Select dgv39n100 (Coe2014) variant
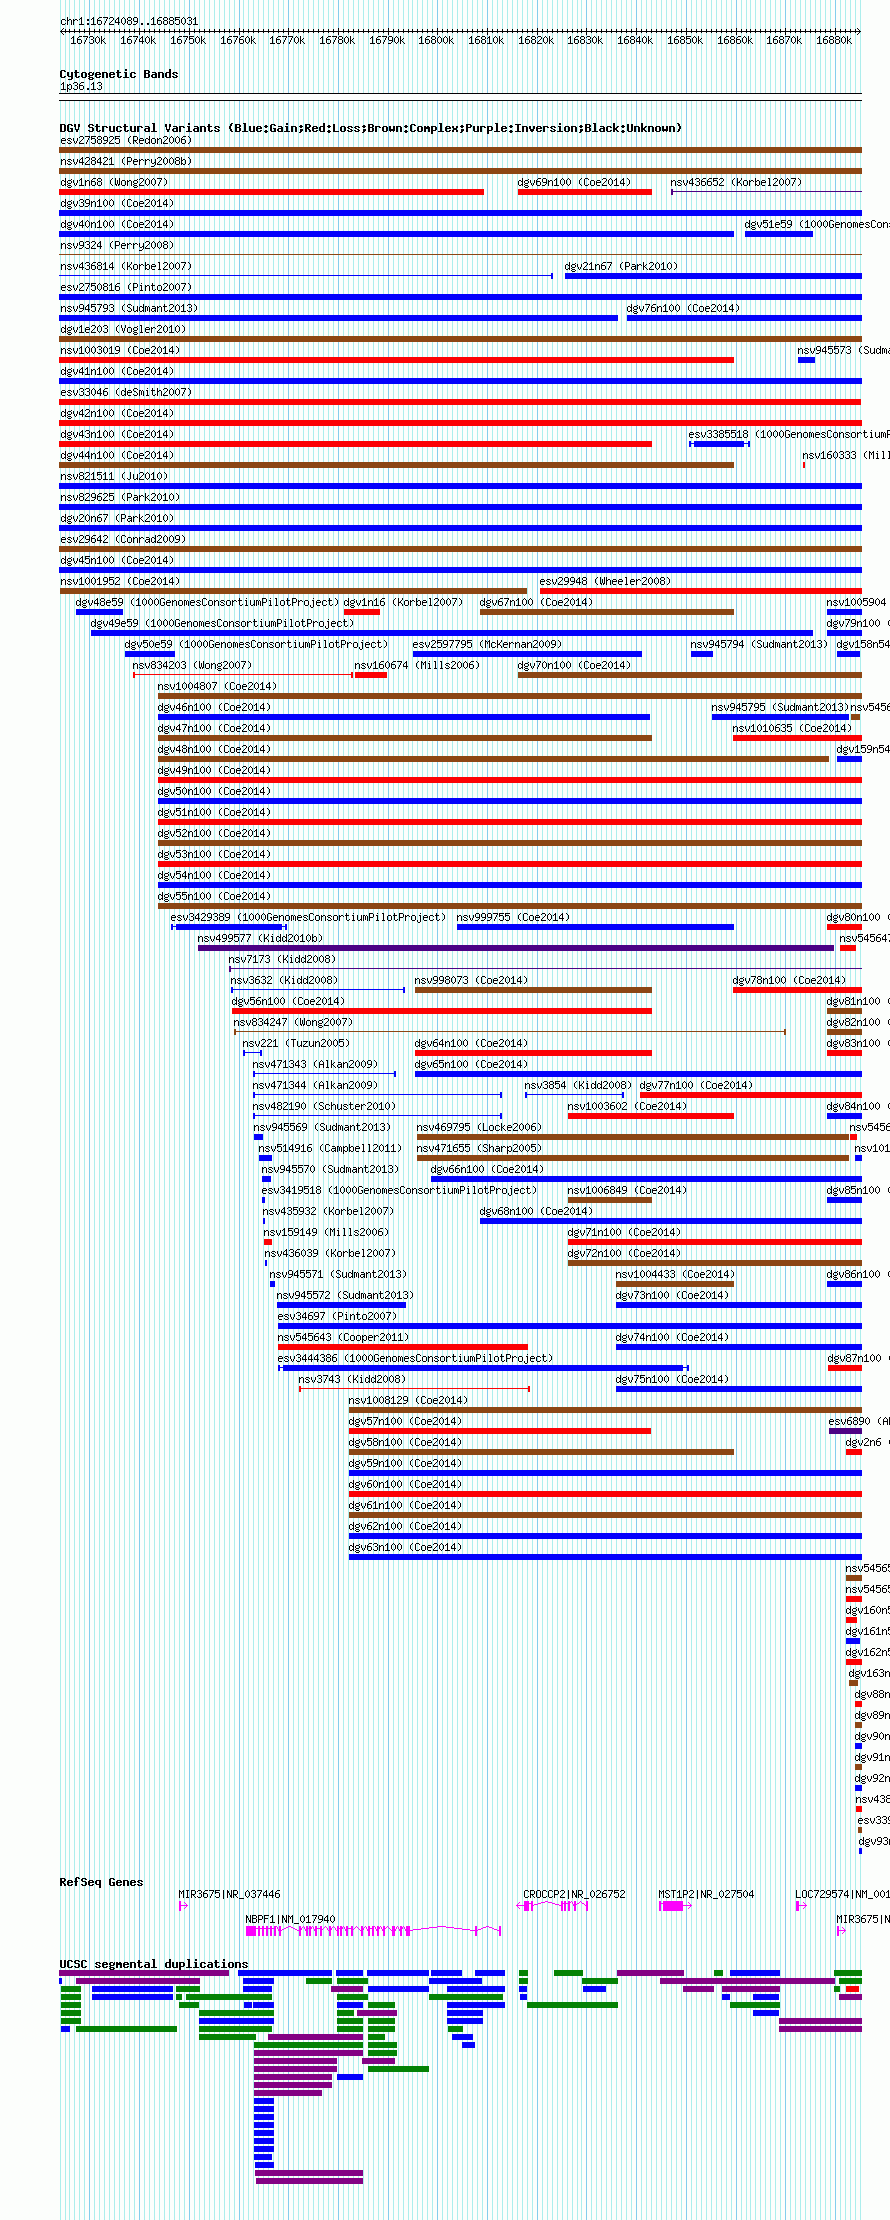Image resolution: width=890 pixels, height=2220 pixels. coord(116,204)
